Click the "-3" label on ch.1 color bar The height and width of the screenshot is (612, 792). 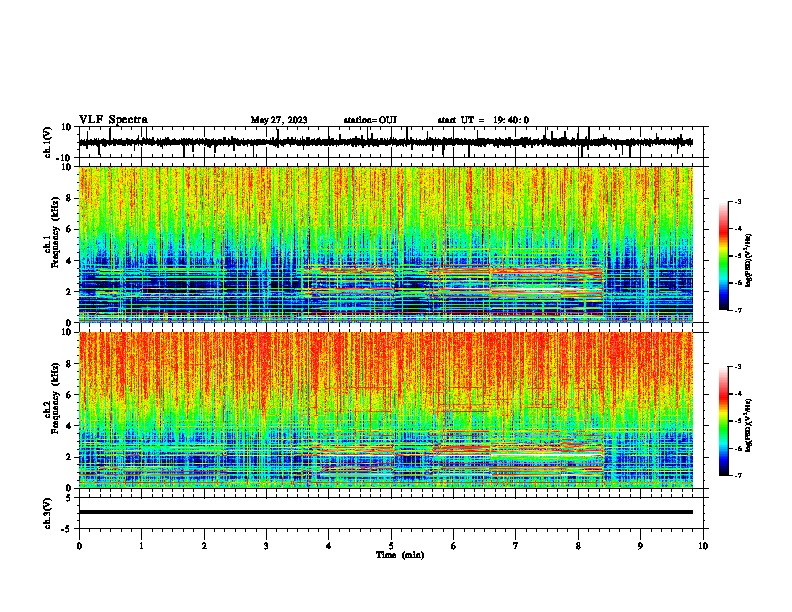(x=737, y=201)
